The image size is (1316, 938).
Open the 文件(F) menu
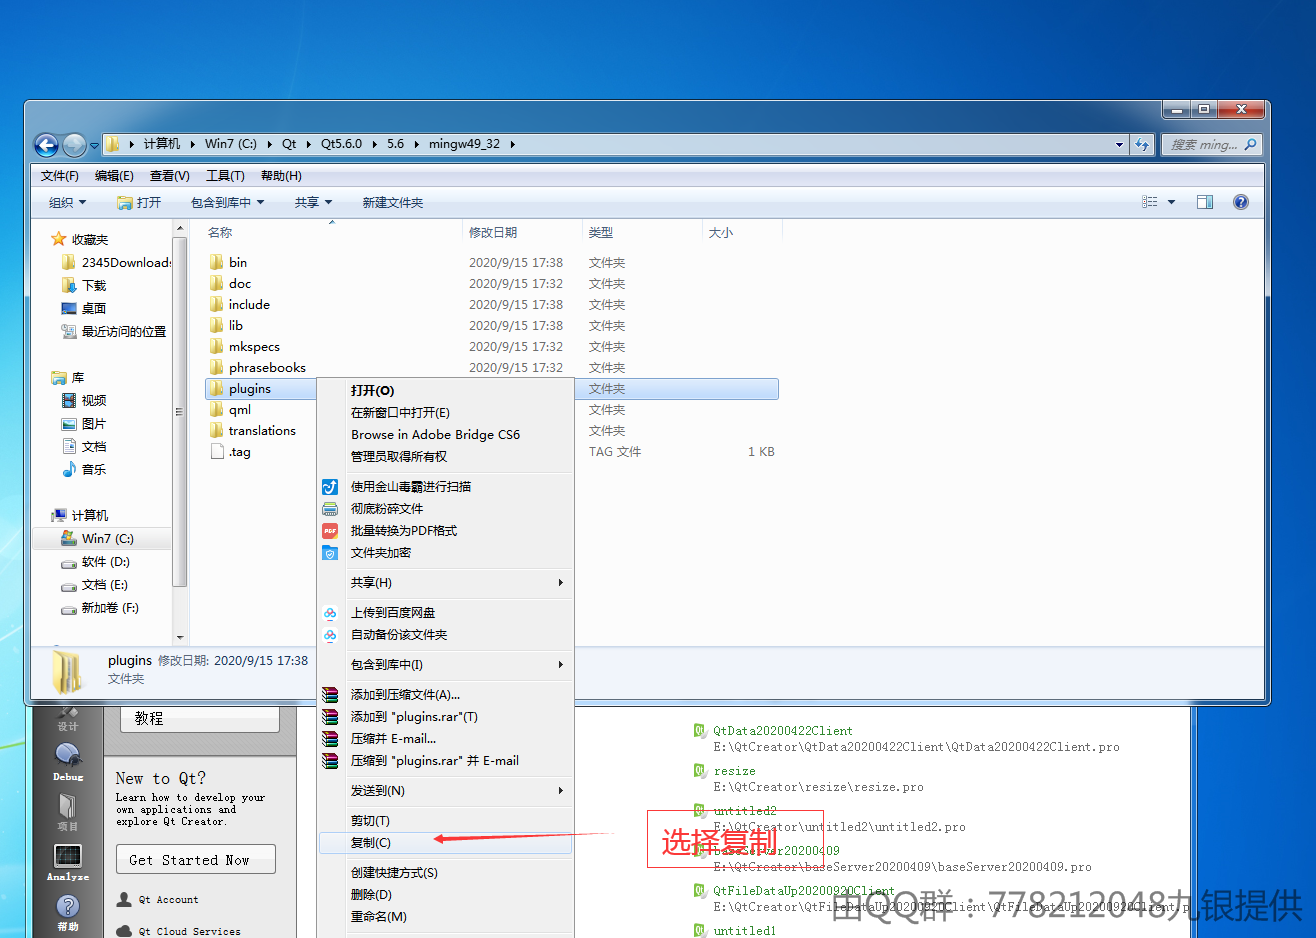60,176
